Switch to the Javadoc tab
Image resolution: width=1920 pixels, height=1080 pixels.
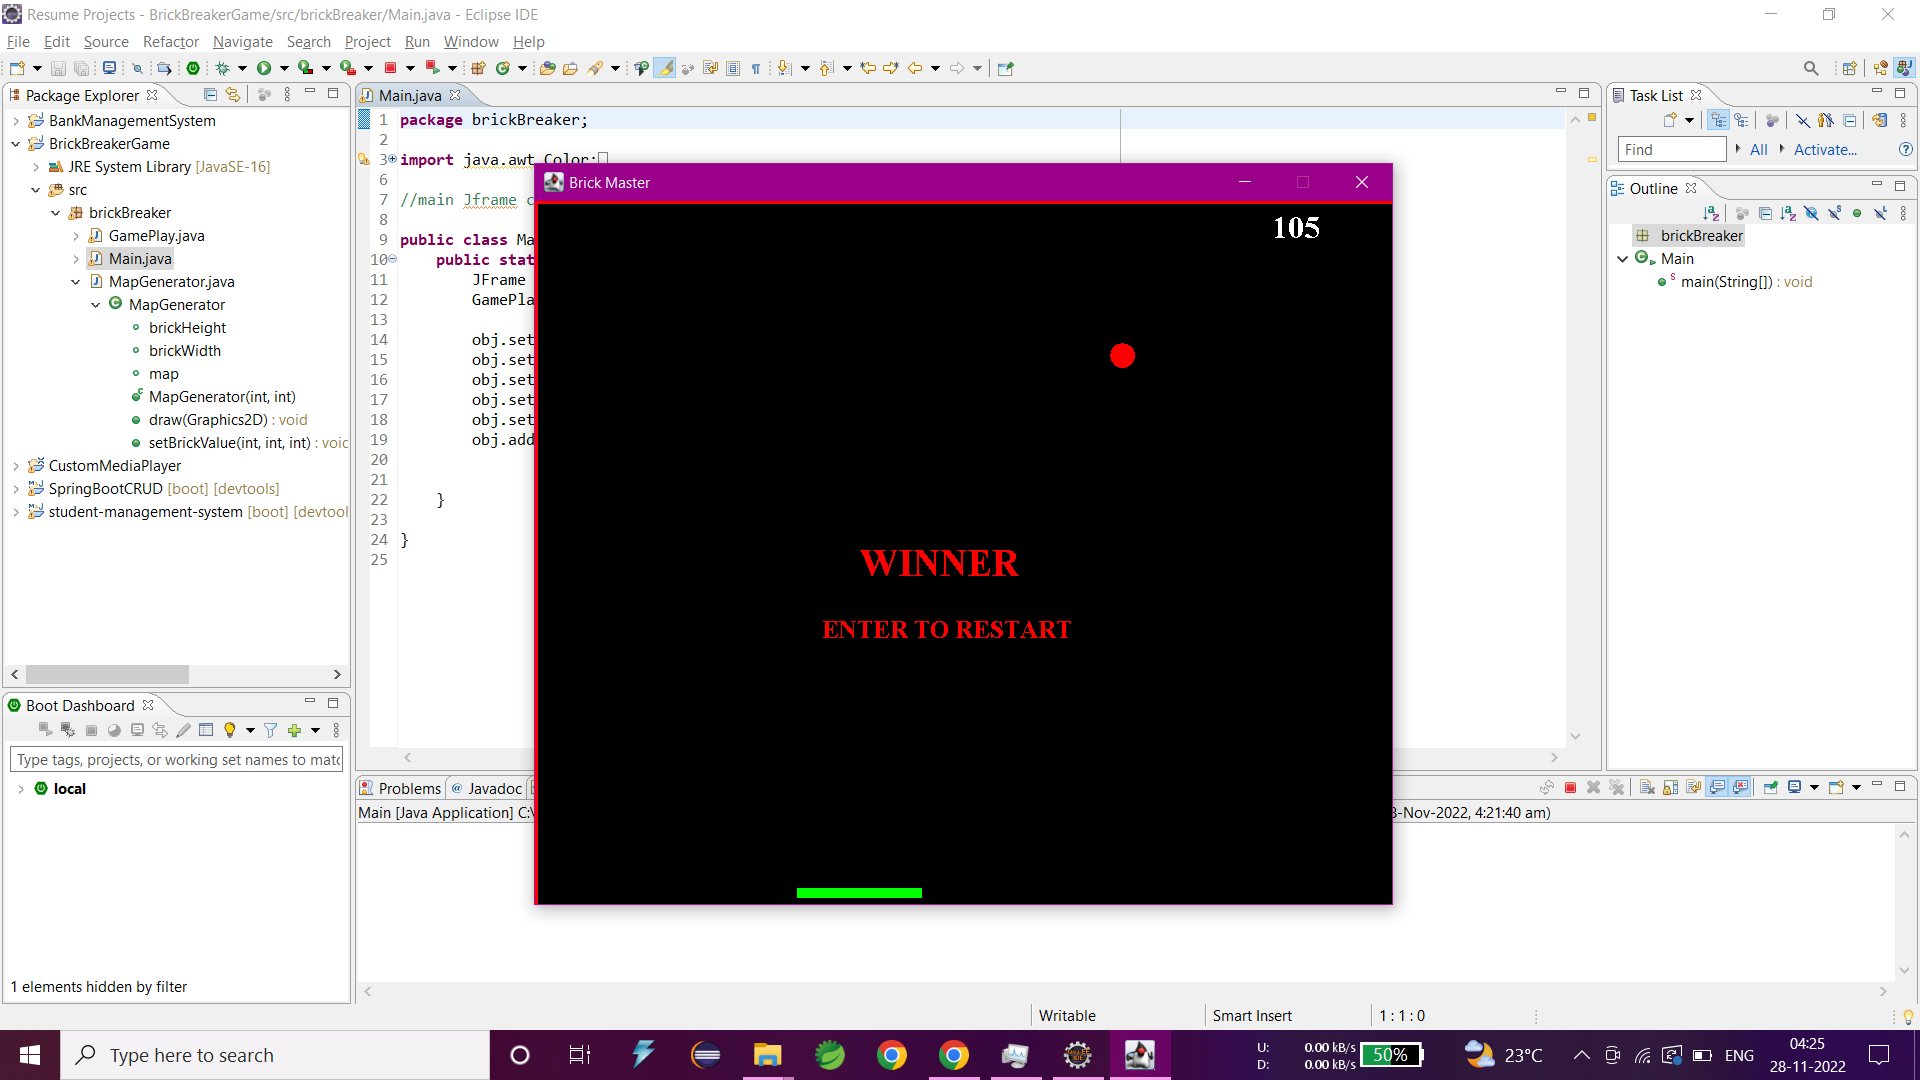(494, 788)
